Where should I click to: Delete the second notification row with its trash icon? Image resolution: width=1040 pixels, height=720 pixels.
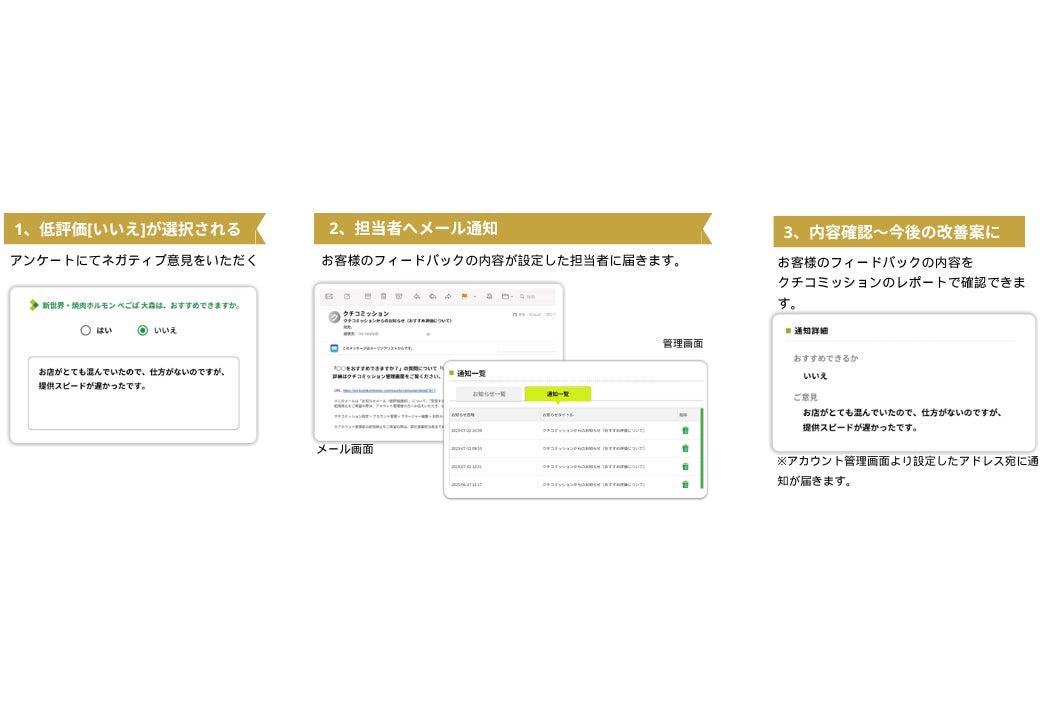(x=685, y=448)
